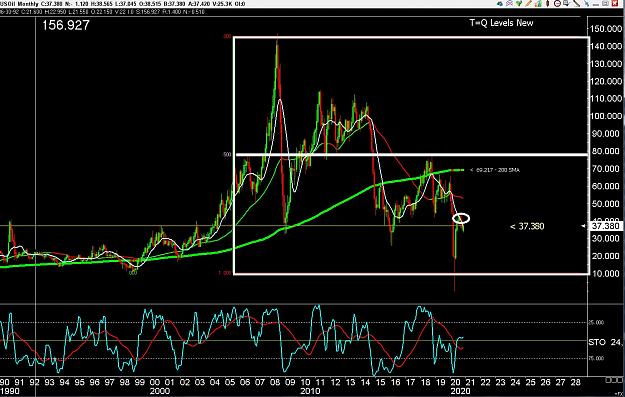Image resolution: width=625 pixels, height=397 pixels.
Task: Click the 25.000 stochastic level label
Action: [596, 322]
